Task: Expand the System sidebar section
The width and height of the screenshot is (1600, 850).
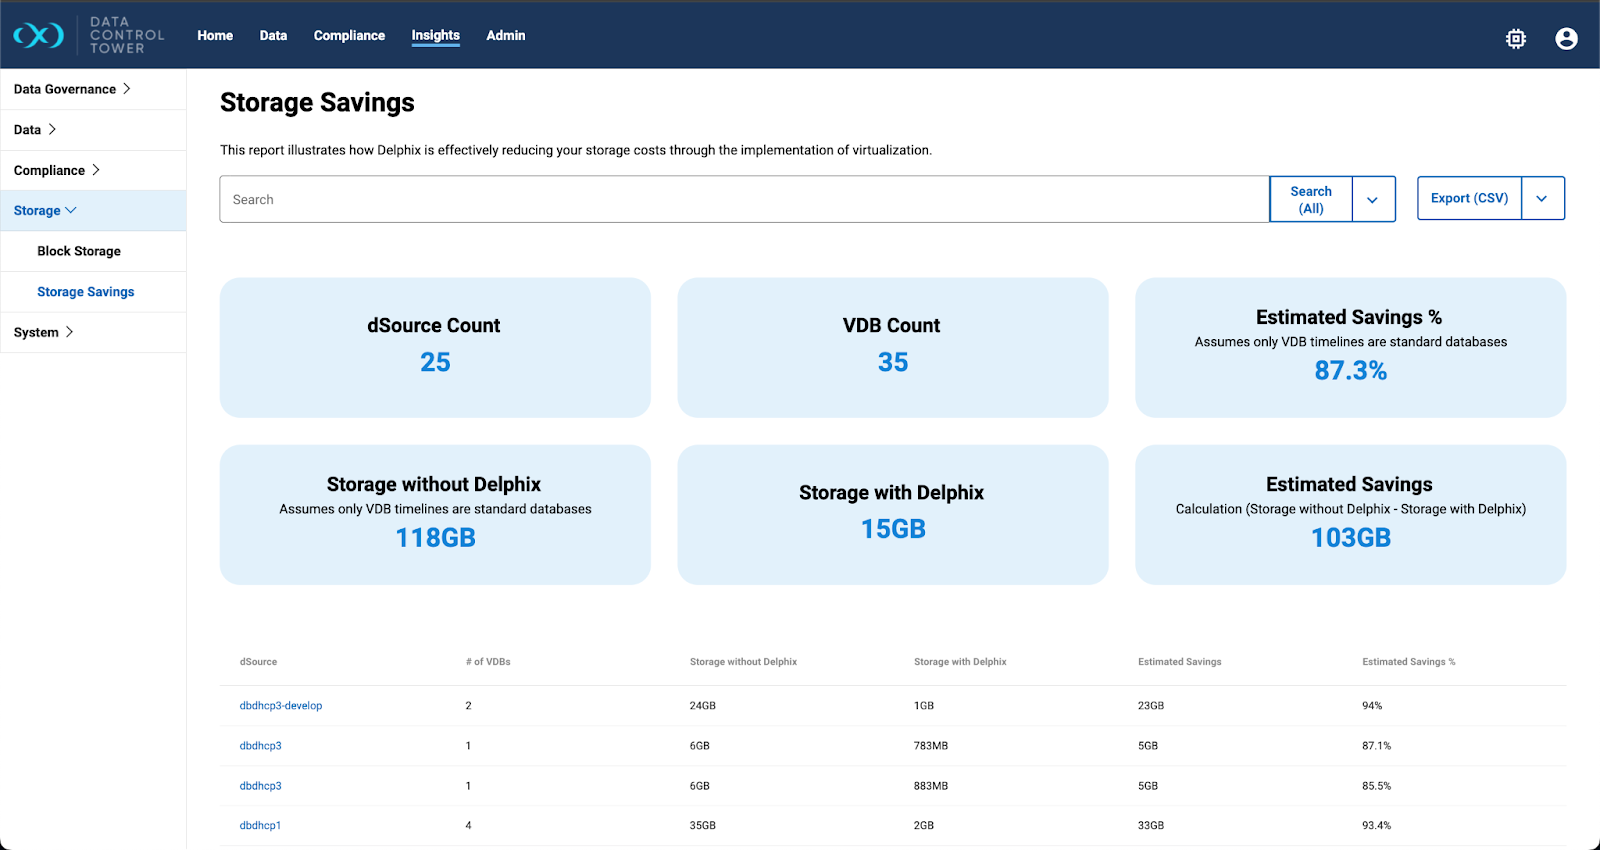Action: click(43, 332)
